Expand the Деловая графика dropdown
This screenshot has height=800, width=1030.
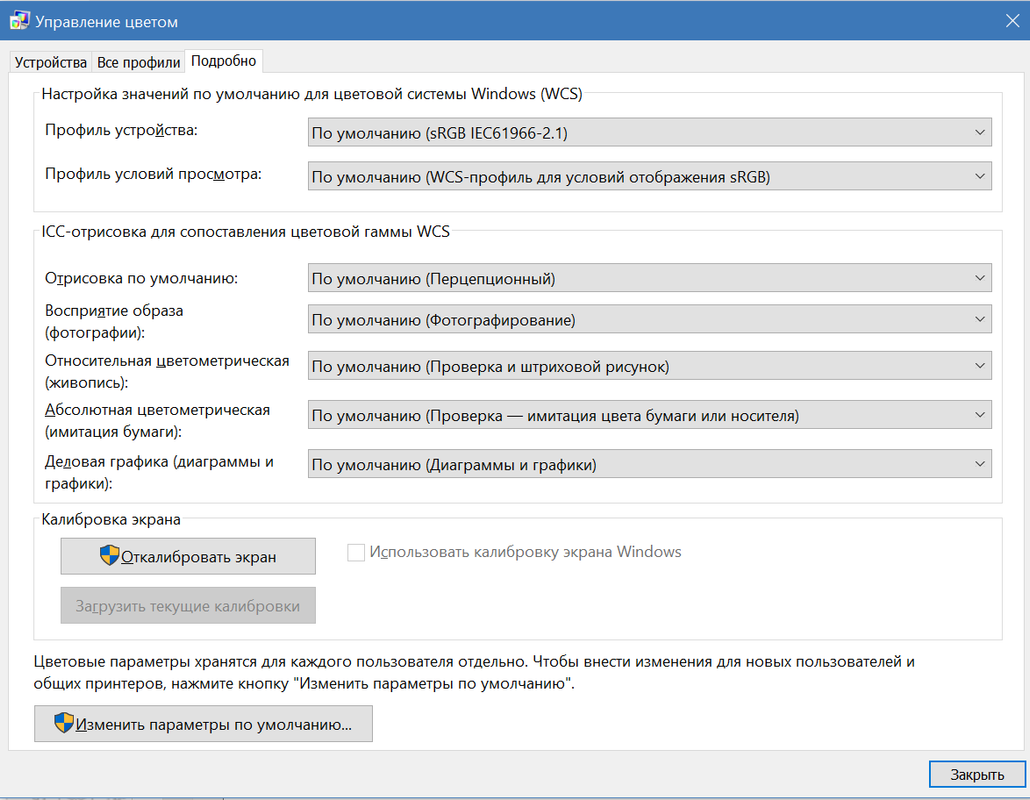coord(650,464)
